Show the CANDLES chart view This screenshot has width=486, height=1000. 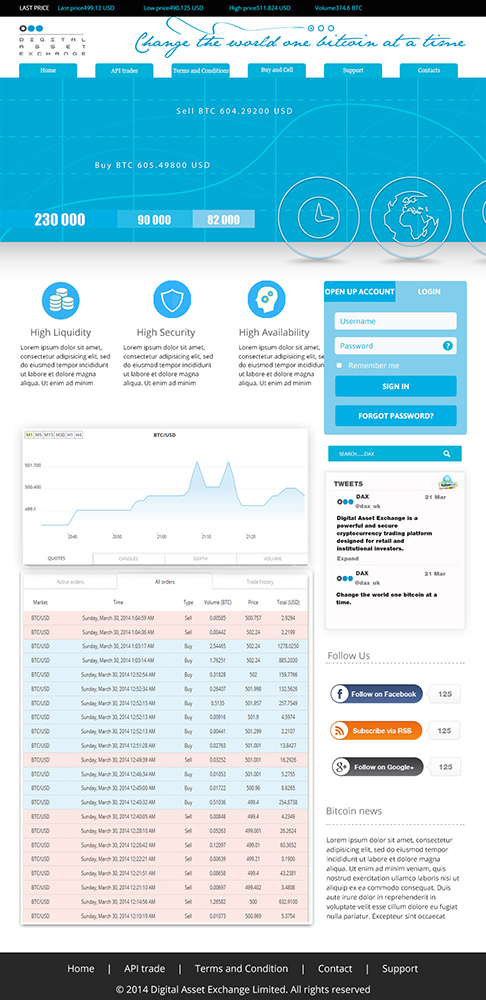tap(129, 559)
